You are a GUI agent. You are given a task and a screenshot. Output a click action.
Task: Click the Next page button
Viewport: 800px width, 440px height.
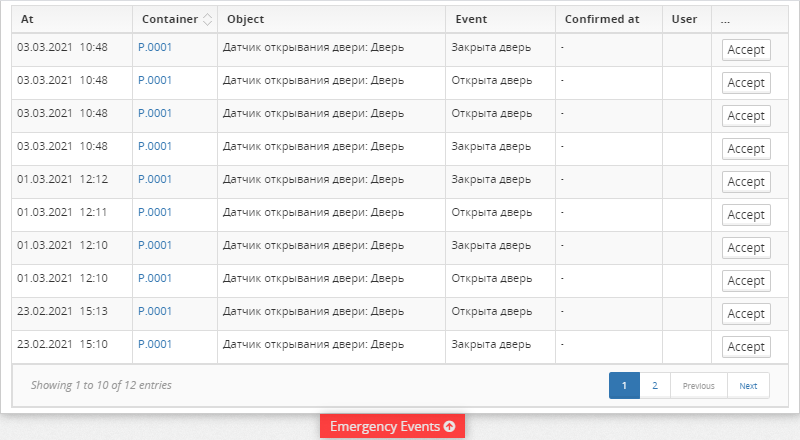[x=748, y=385]
